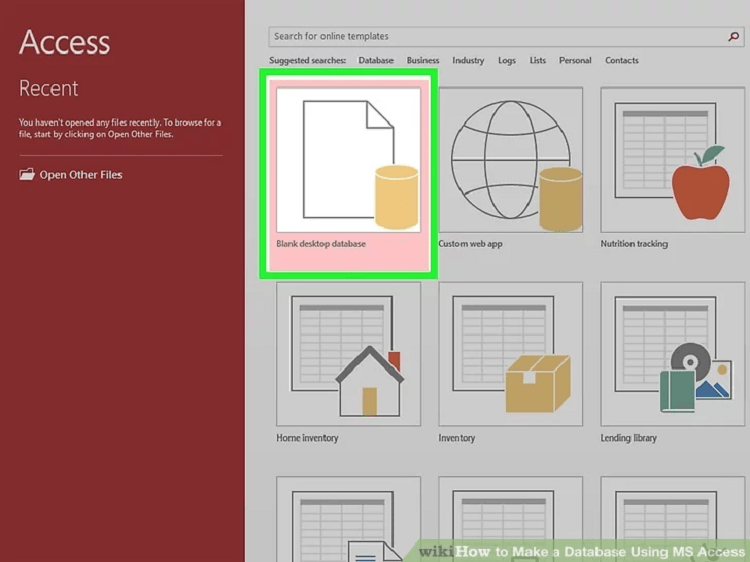Image resolution: width=750 pixels, height=562 pixels.
Task: Choose the Industry suggested search
Action: coord(468,61)
